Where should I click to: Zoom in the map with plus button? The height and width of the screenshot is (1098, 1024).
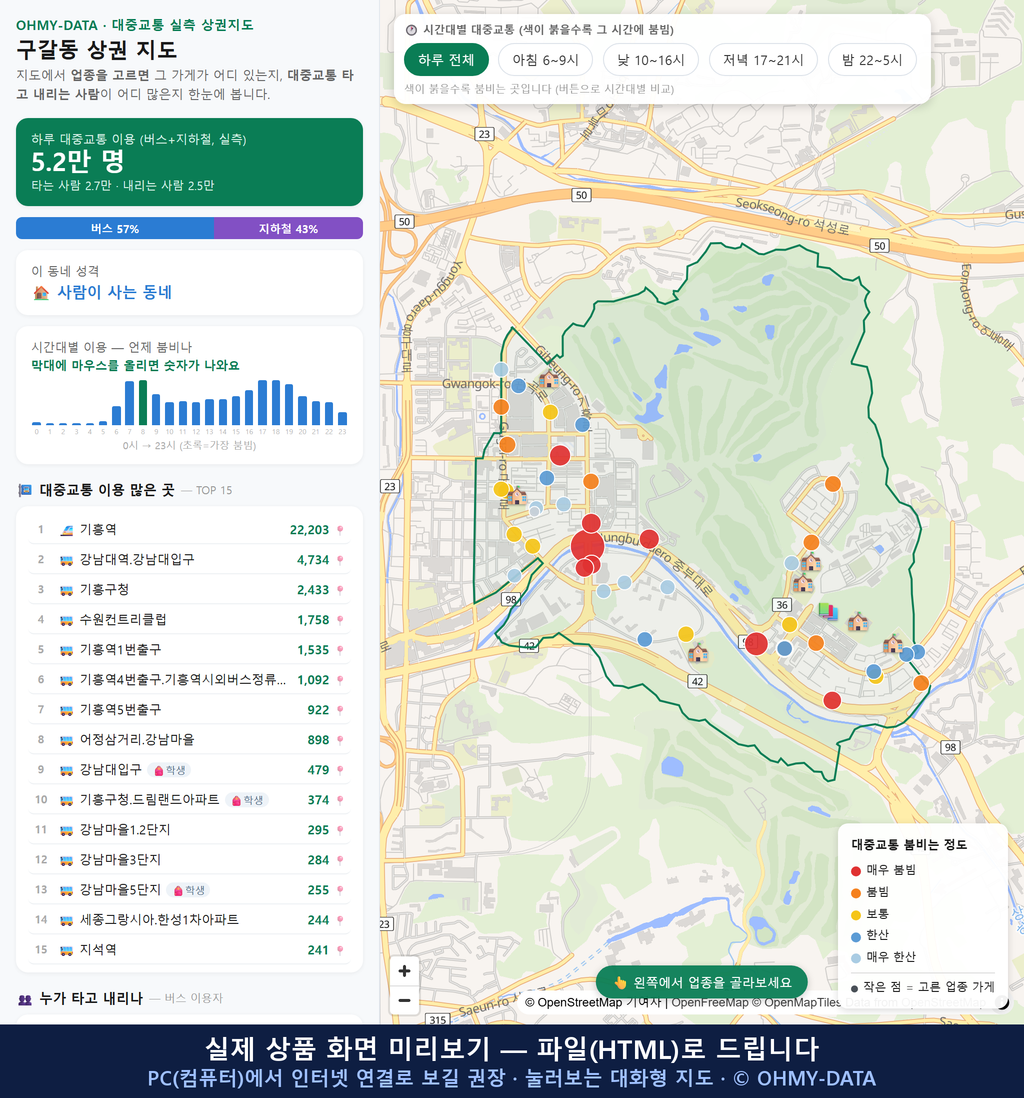click(x=404, y=971)
